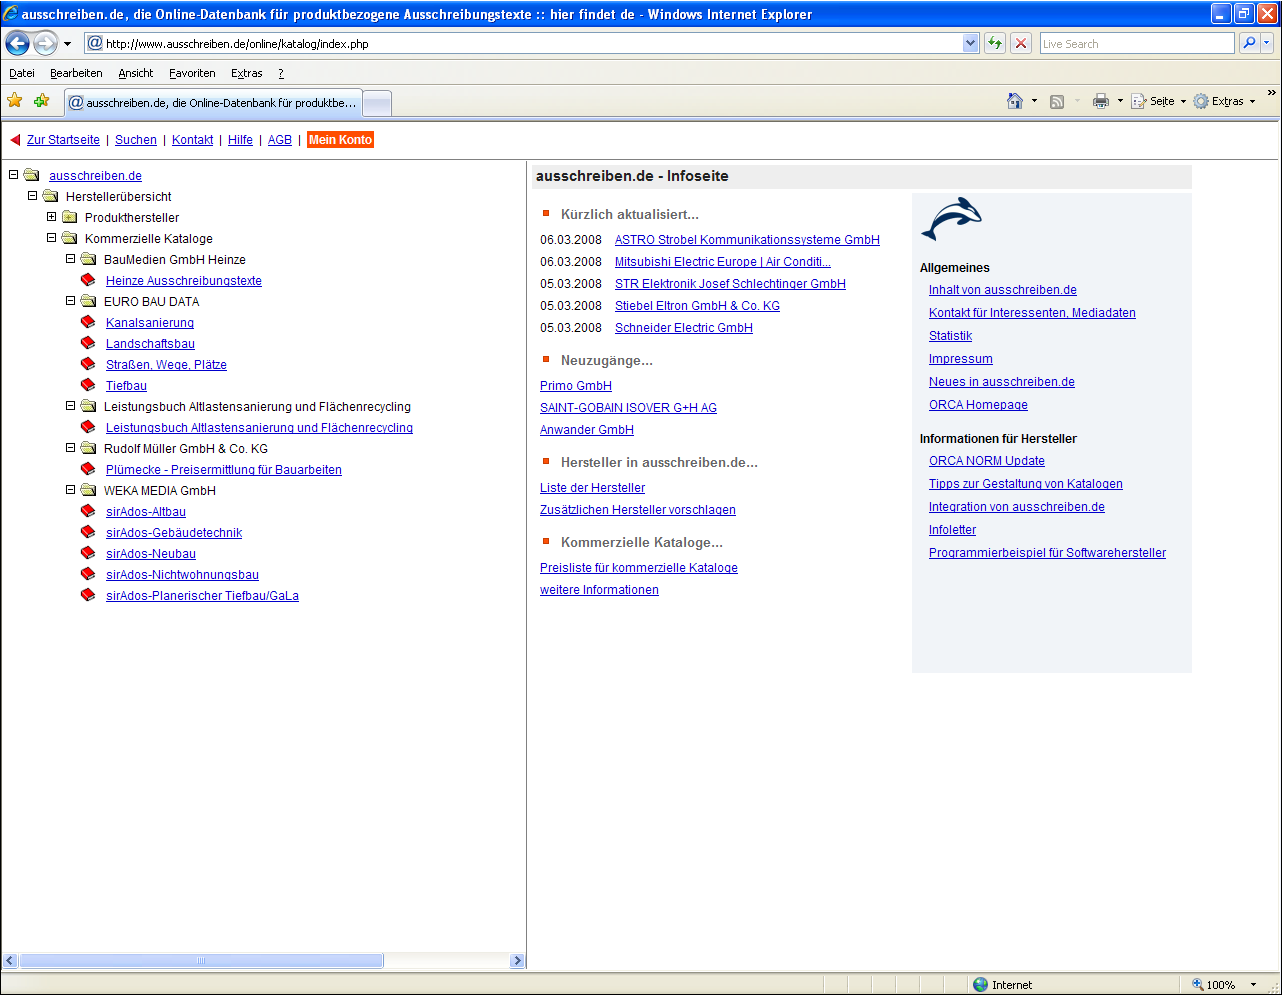Open the search provider dropdown arrow
This screenshot has width=1282, height=995.
[1267, 43]
